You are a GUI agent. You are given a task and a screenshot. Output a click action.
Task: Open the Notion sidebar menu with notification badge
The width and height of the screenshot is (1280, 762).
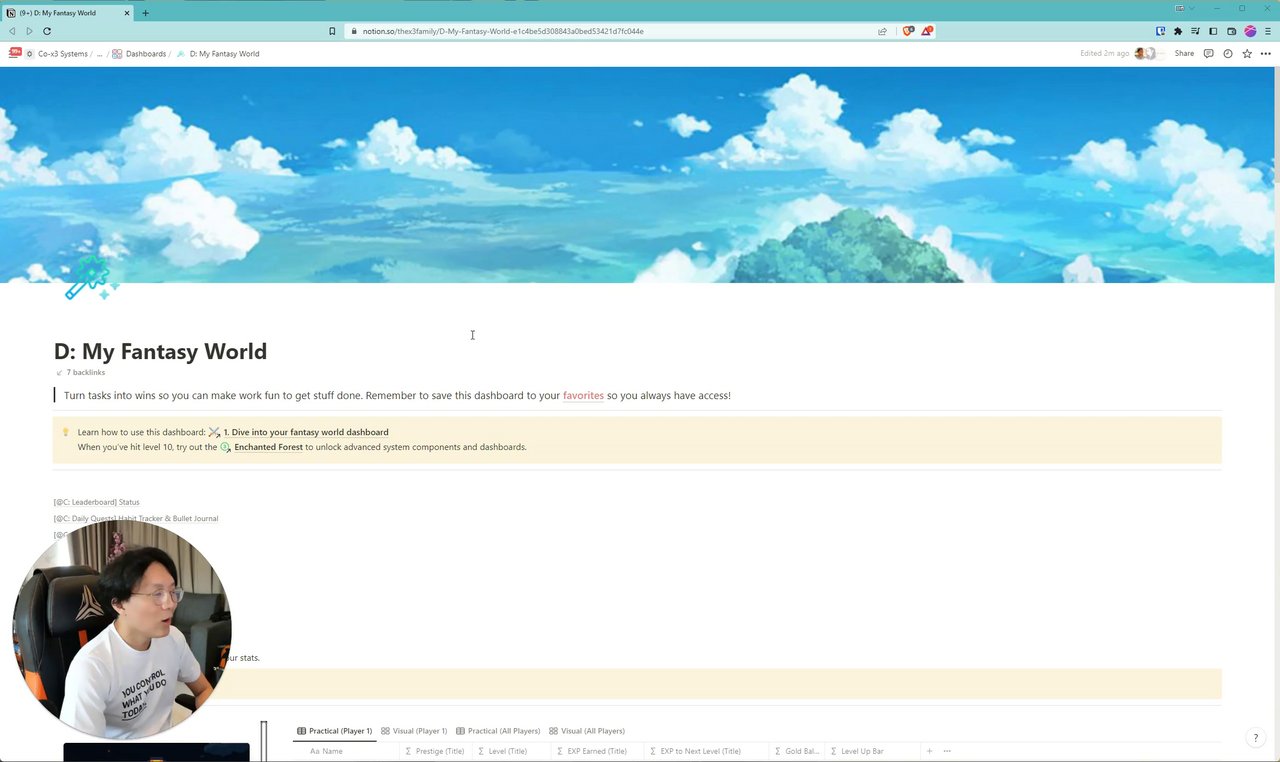(x=15, y=53)
